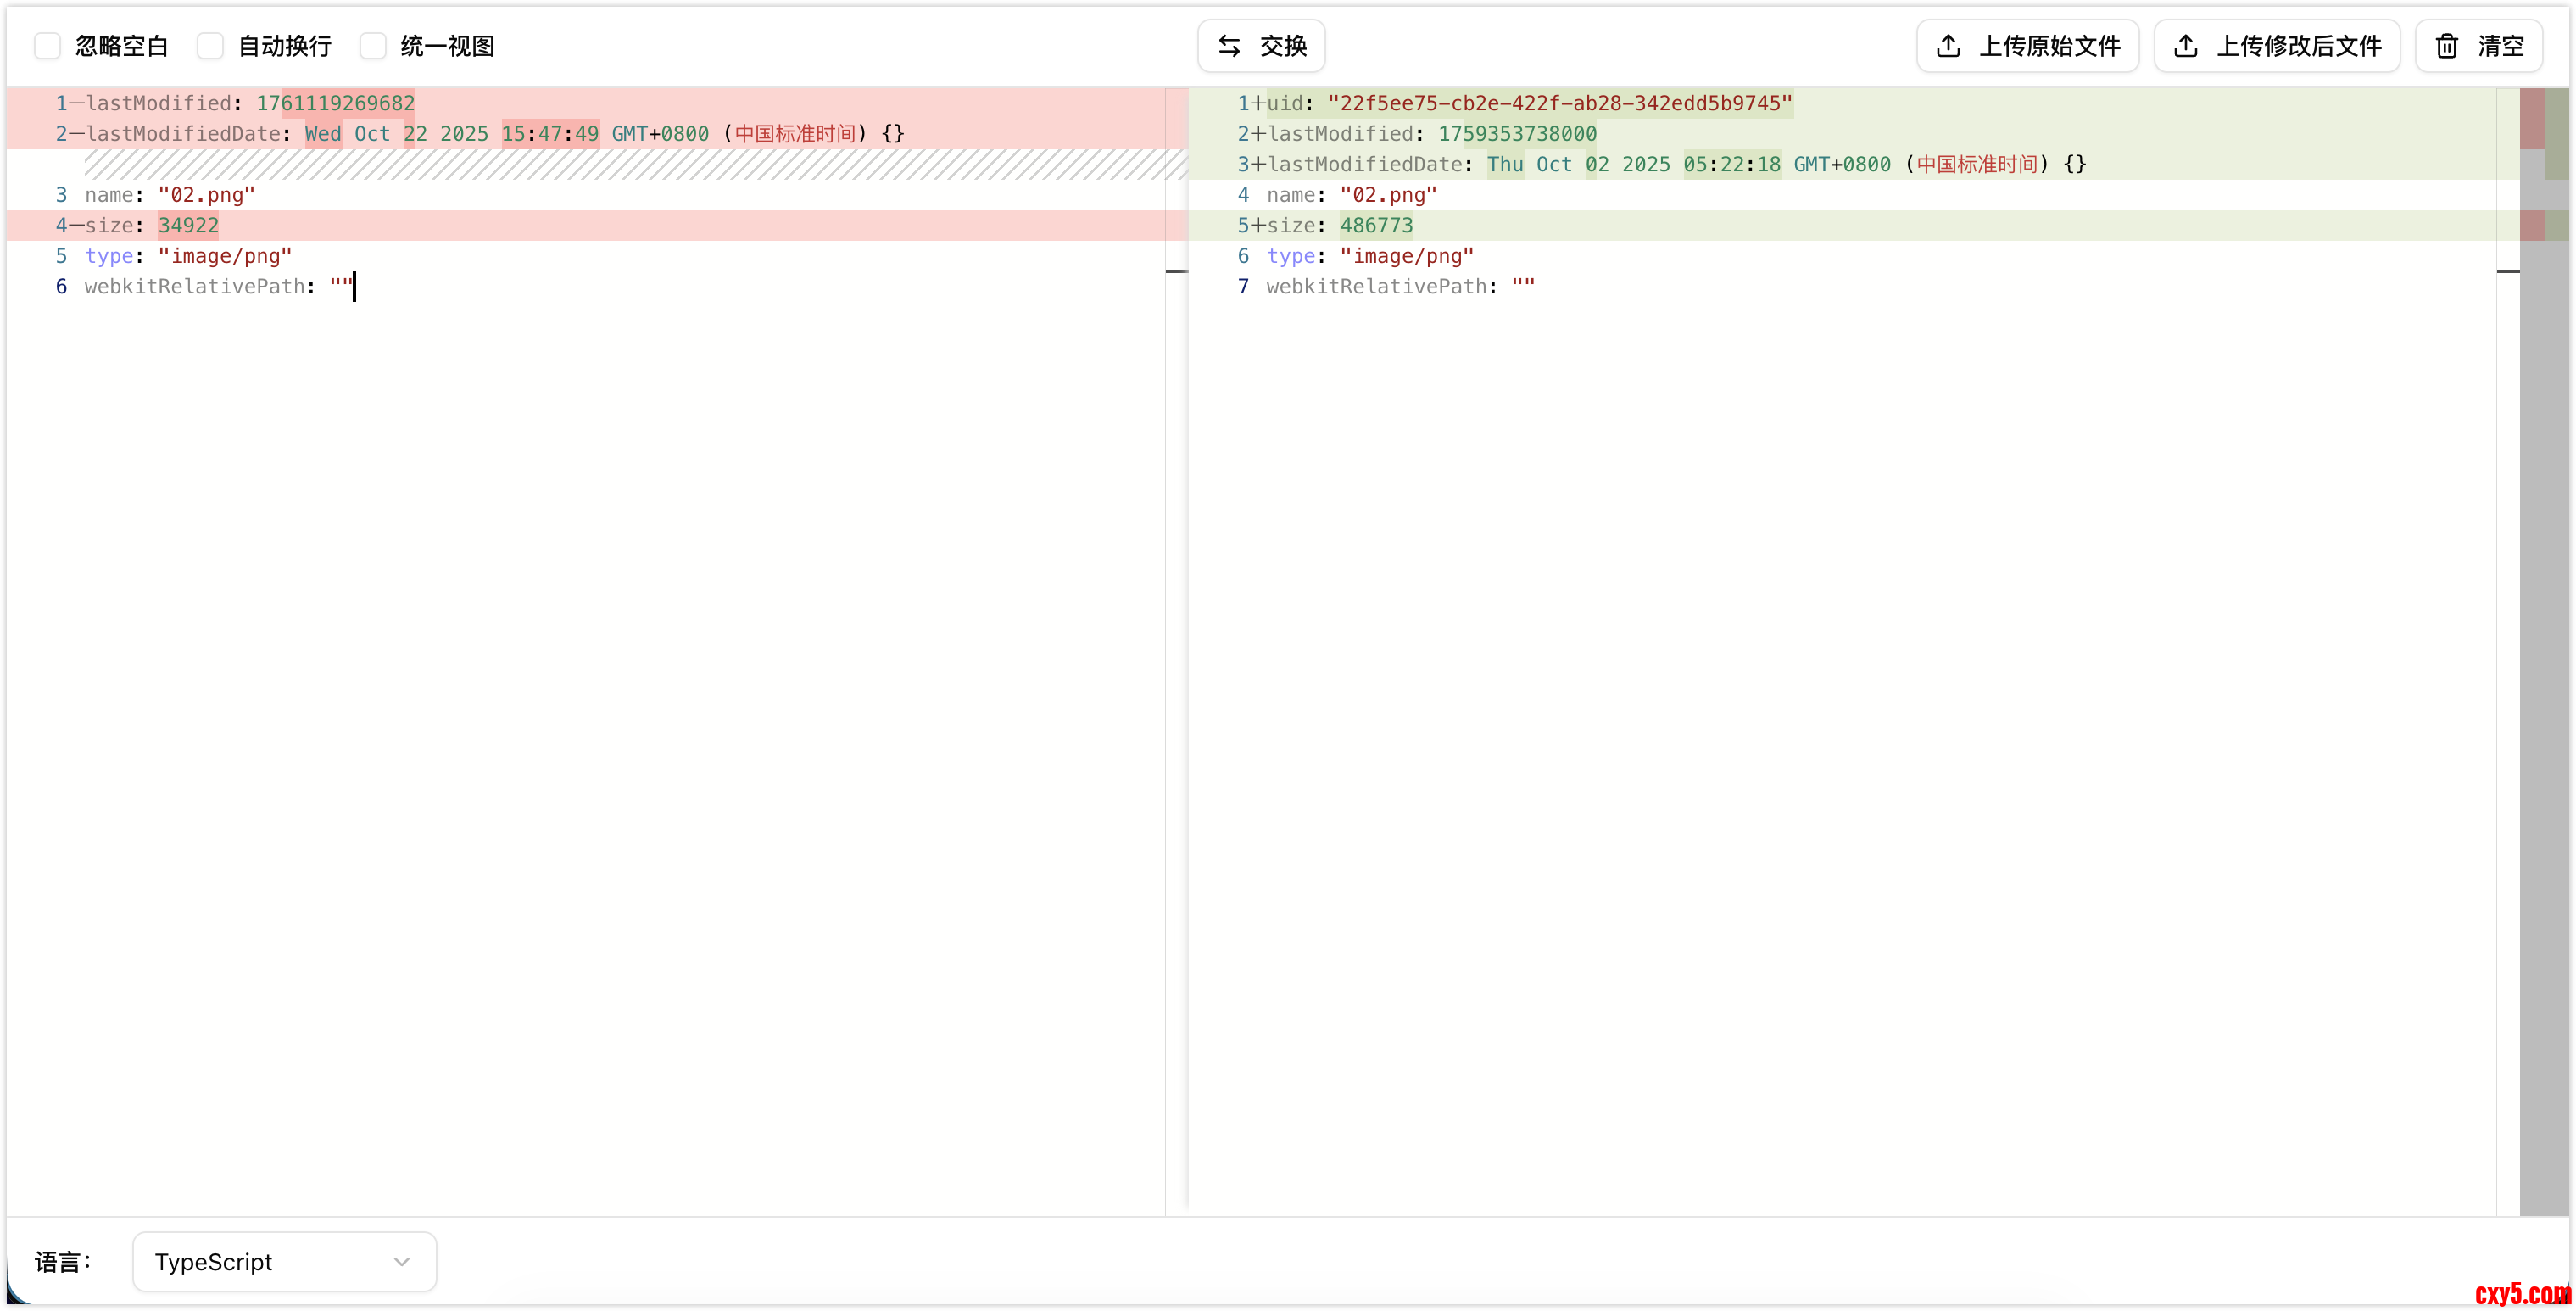2576x1311 pixels.
Task: Click the trash can clear icon
Action: coord(2446,46)
